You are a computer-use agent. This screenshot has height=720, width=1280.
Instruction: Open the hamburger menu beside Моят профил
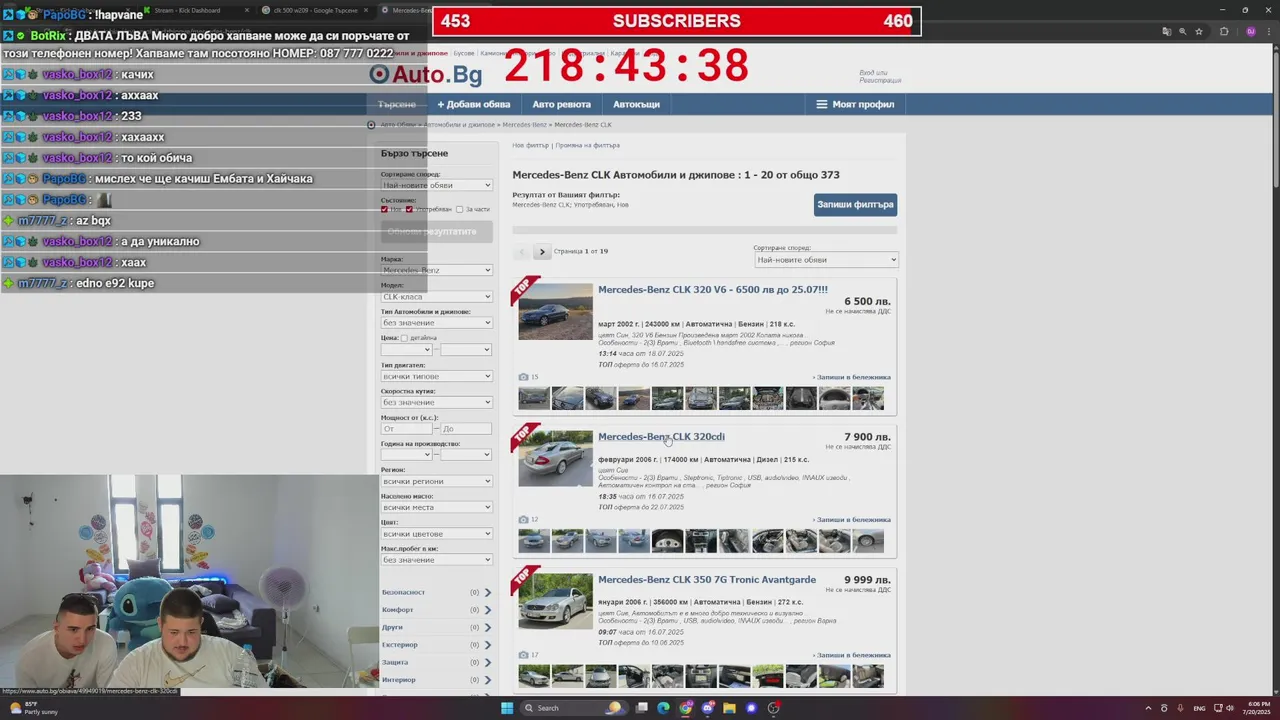(x=822, y=104)
